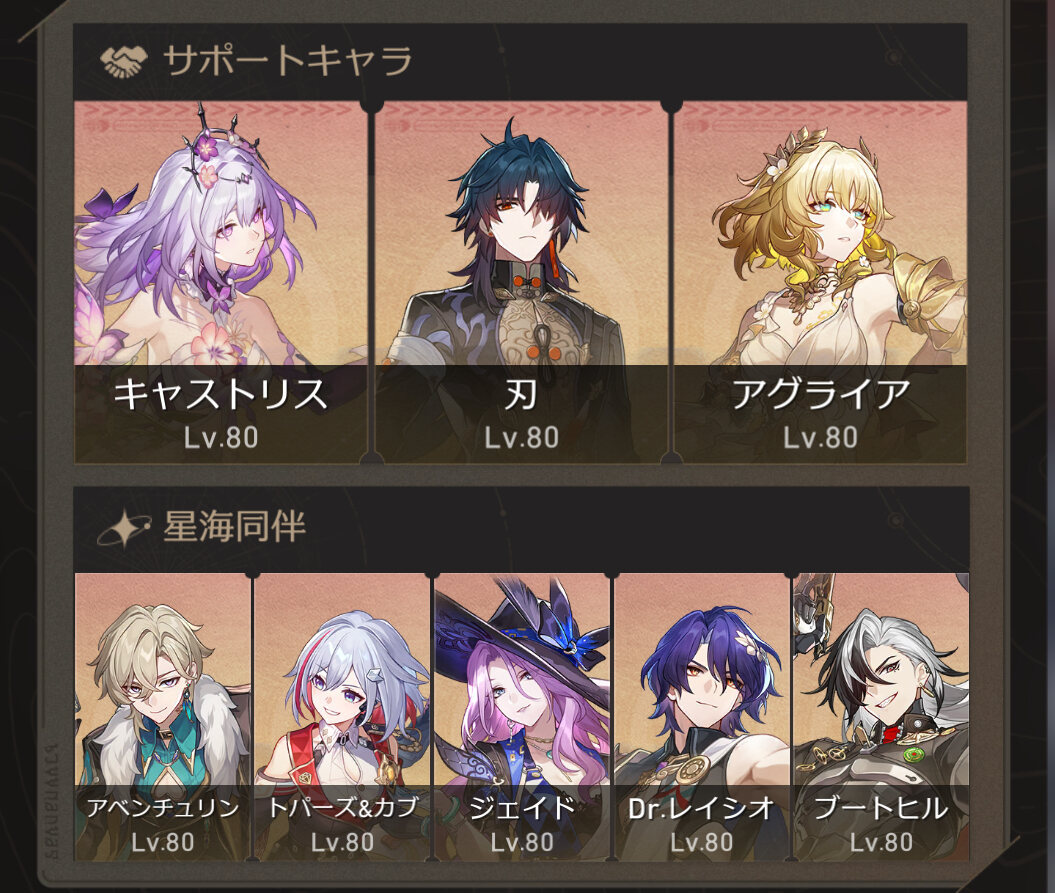Click the ジェイド companion portrait
This screenshot has height=893, width=1055.
pyautogui.click(x=522, y=717)
